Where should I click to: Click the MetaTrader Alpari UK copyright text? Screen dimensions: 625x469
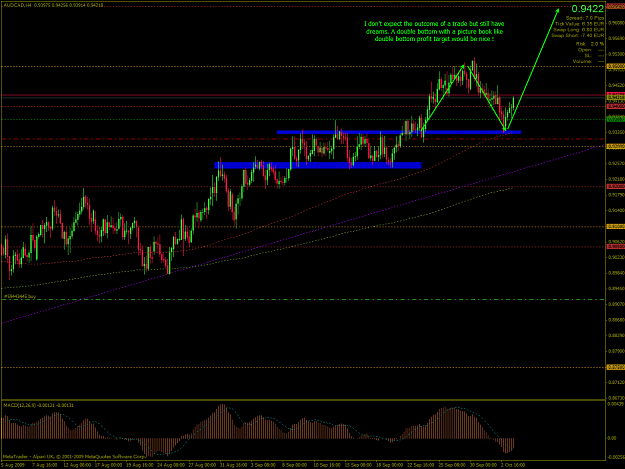tap(75, 457)
